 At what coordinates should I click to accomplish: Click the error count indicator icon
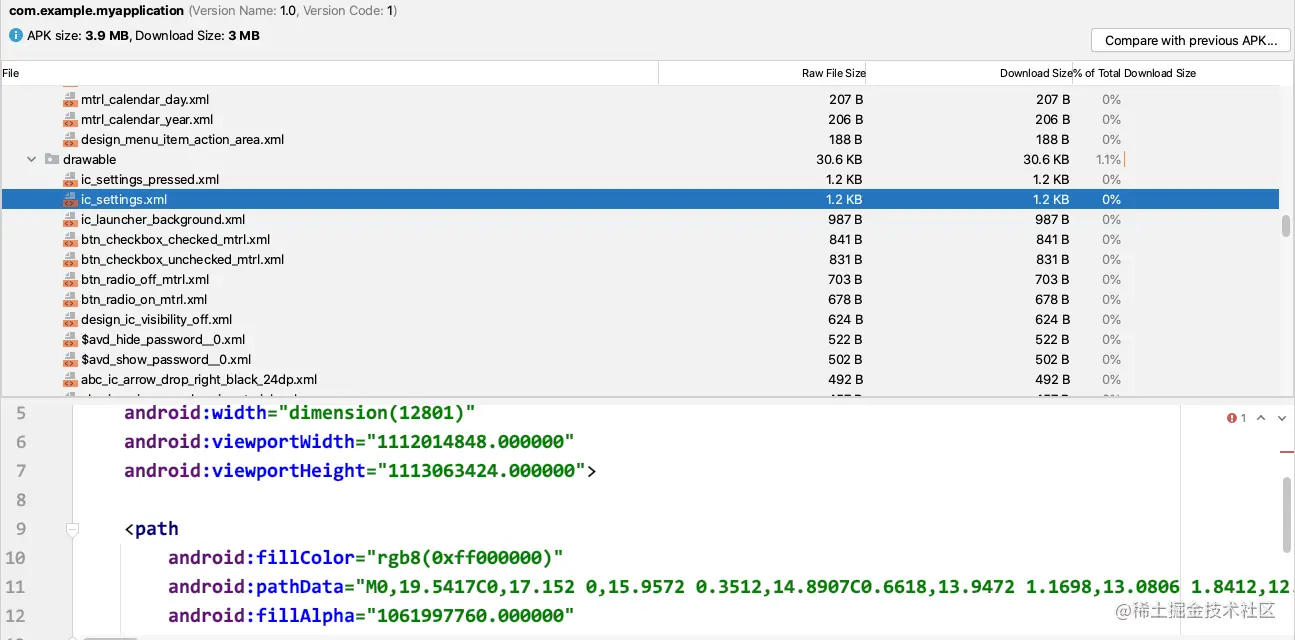(x=1232, y=418)
